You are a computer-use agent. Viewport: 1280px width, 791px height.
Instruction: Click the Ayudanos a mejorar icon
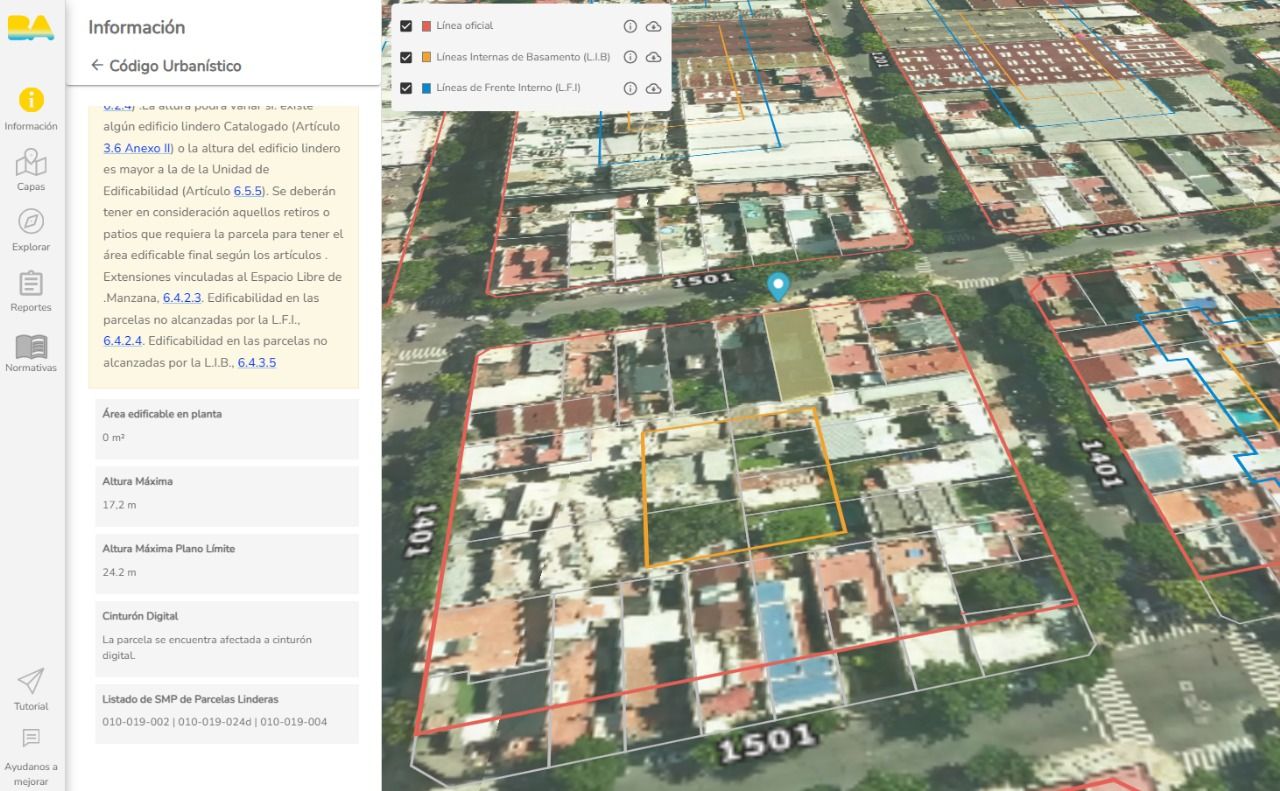click(31, 739)
